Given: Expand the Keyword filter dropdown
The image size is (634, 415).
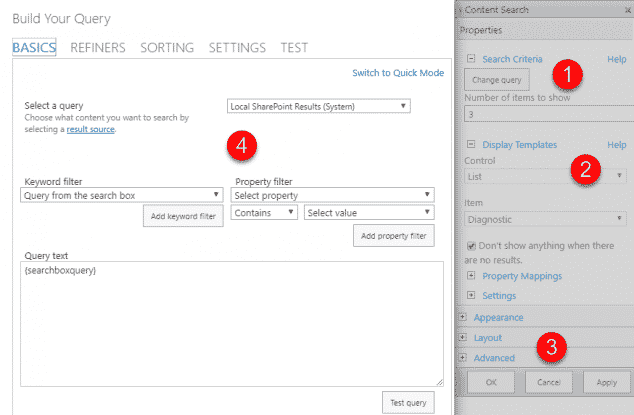Looking at the screenshot, I should 121,195.
